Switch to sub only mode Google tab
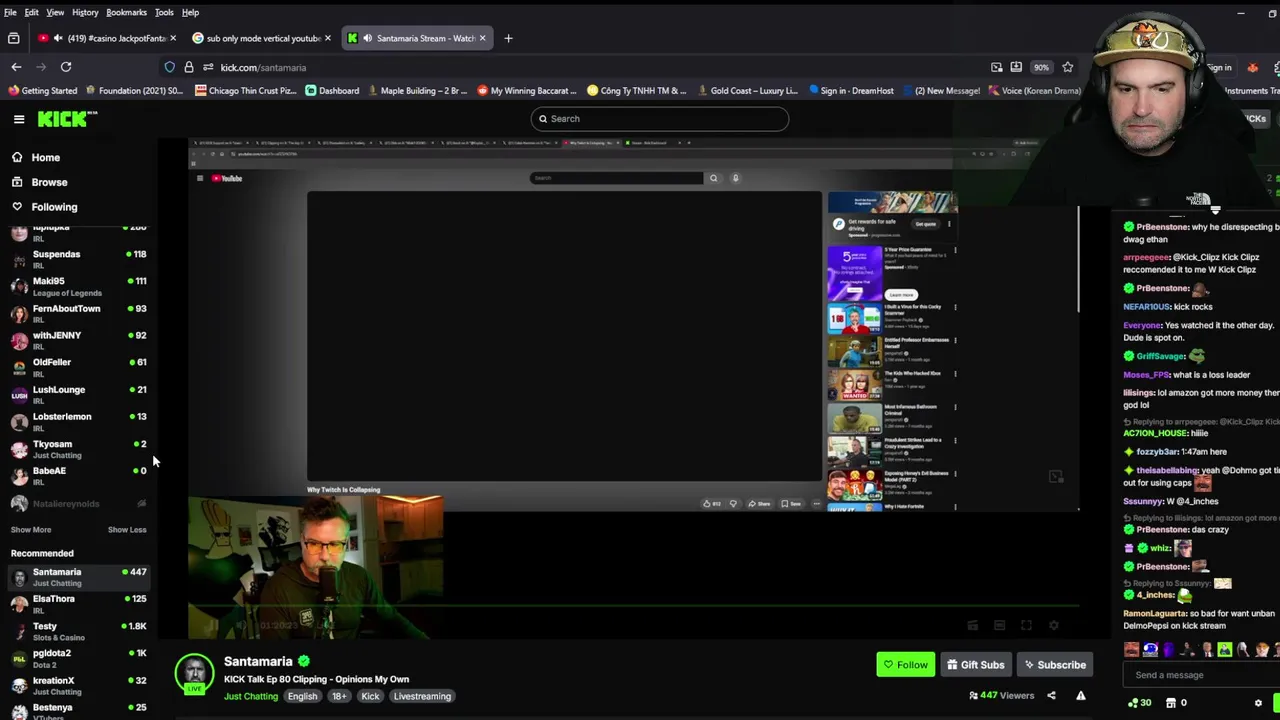 pyautogui.click(x=262, y=38)
